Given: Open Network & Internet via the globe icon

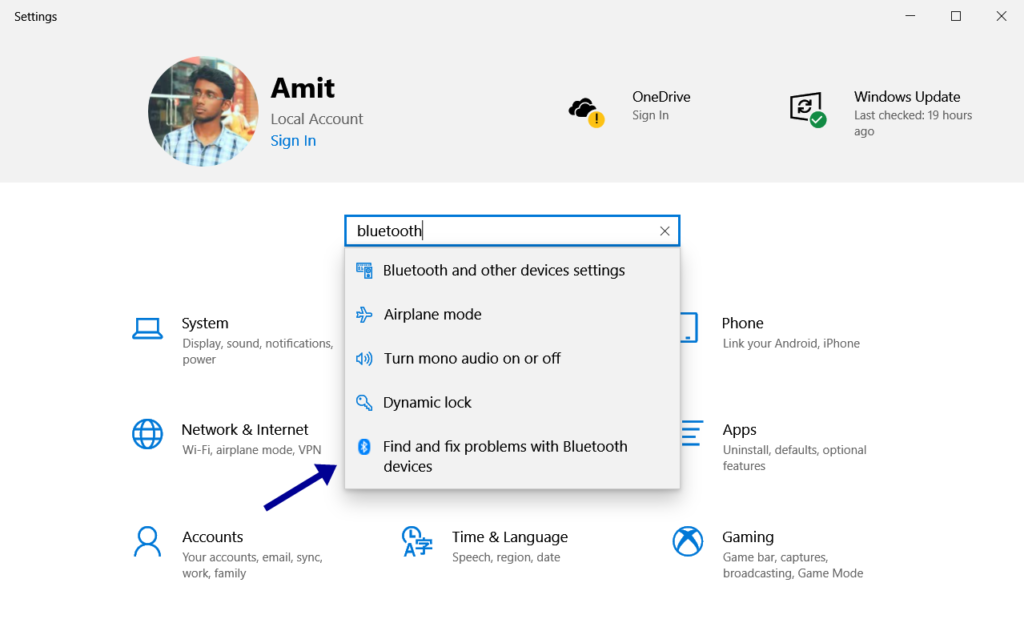Looking at the screenshot, I should [x=147, y=434].
